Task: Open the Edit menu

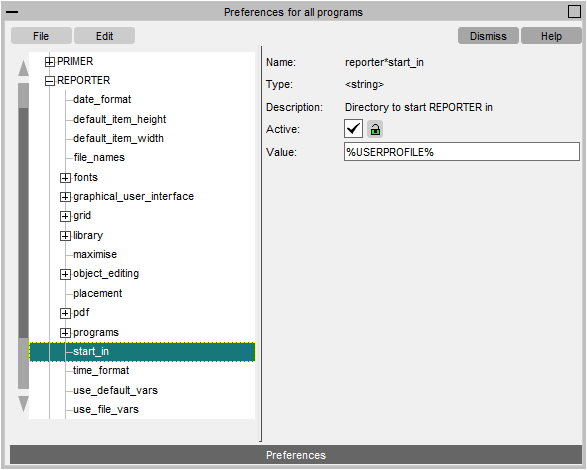Action: click(104, 36)
